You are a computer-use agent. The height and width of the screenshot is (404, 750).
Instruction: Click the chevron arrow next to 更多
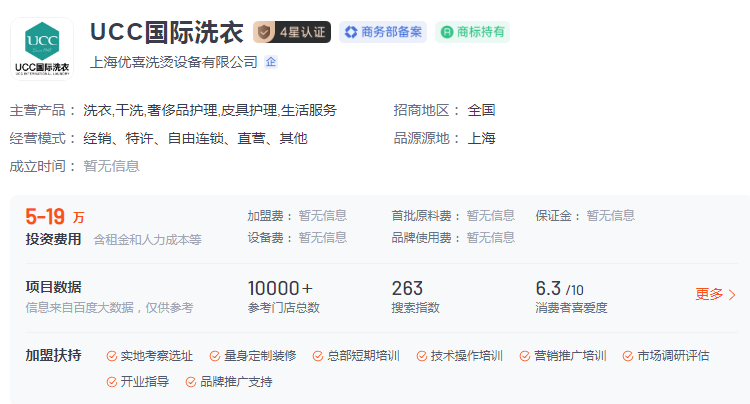pos(732,295)
